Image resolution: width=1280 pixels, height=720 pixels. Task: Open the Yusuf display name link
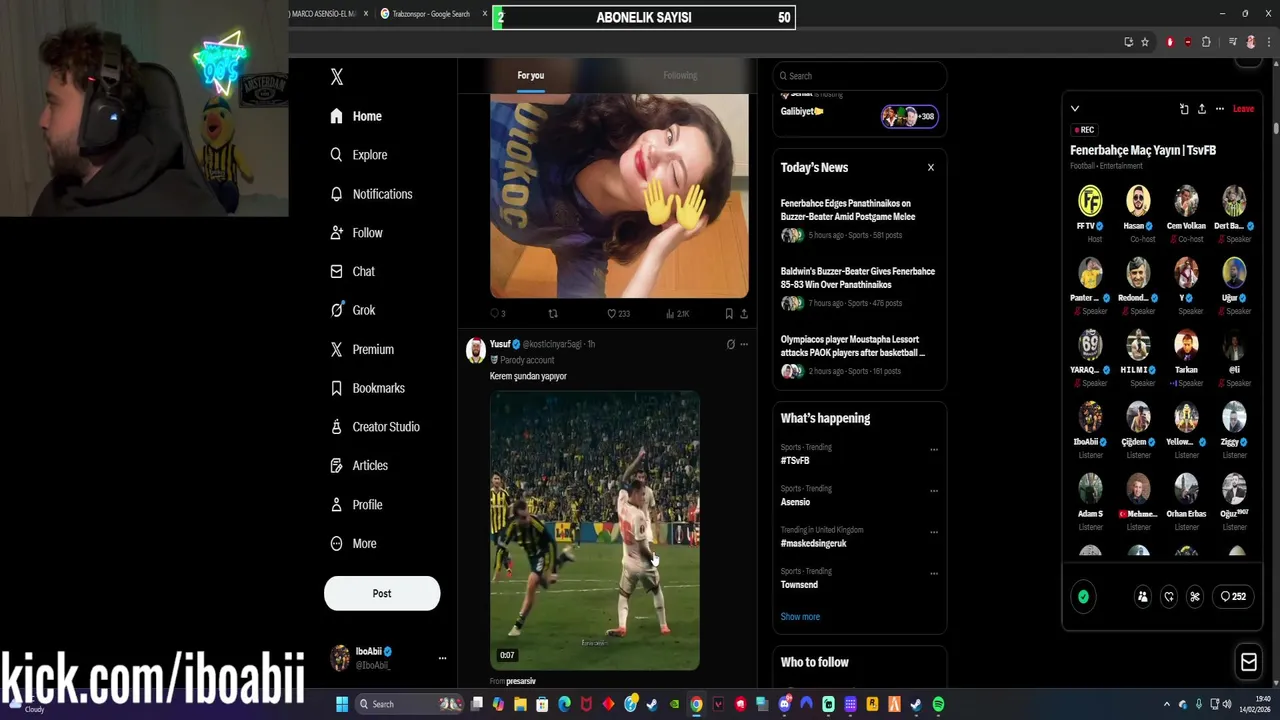pos(500,344)
